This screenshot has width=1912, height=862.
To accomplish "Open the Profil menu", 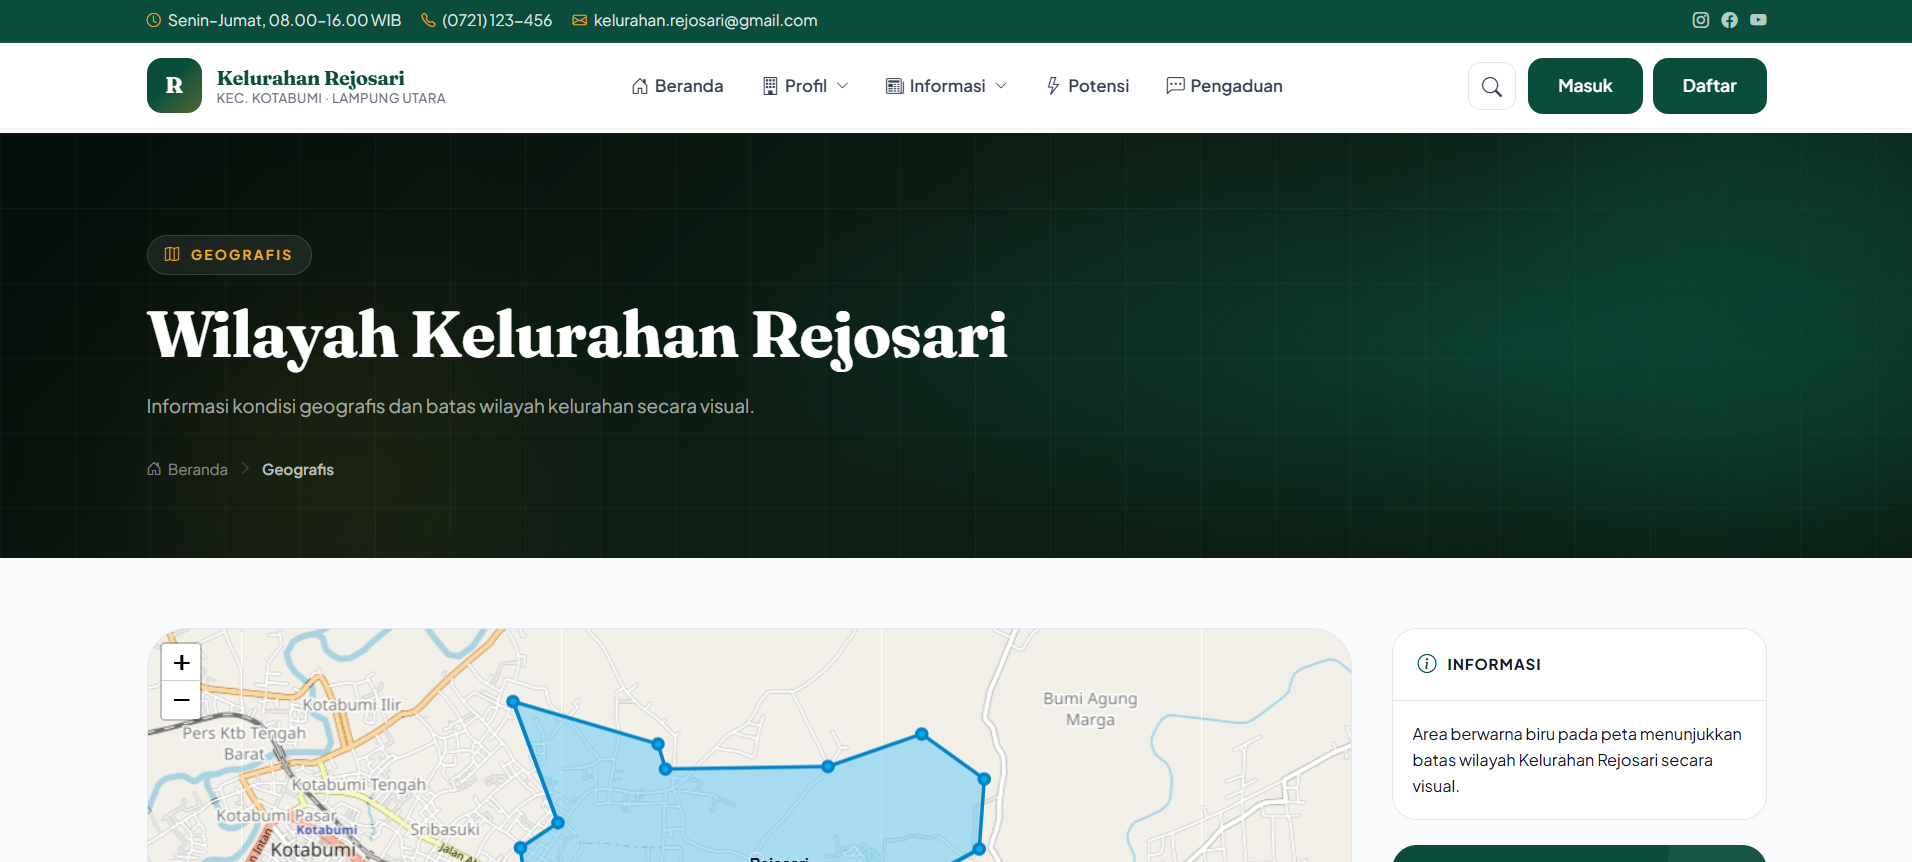I will click(805, 86).
